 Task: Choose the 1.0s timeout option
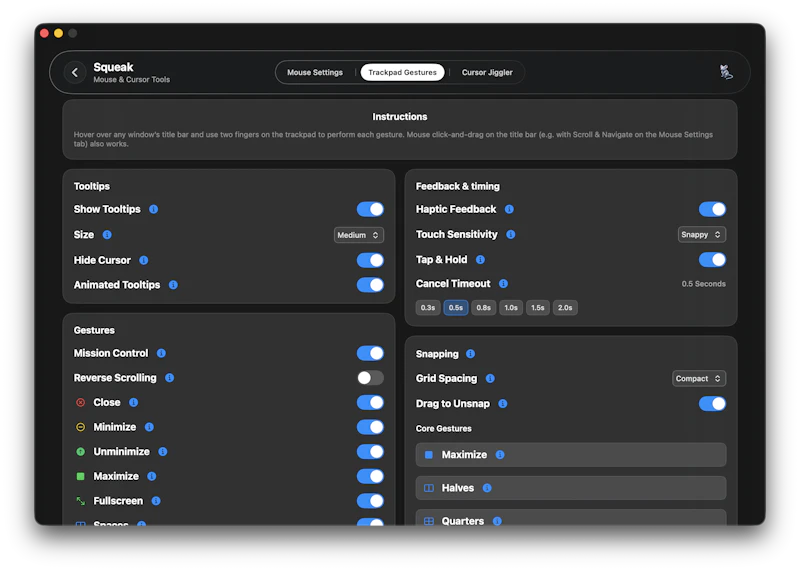coord(511,308)
